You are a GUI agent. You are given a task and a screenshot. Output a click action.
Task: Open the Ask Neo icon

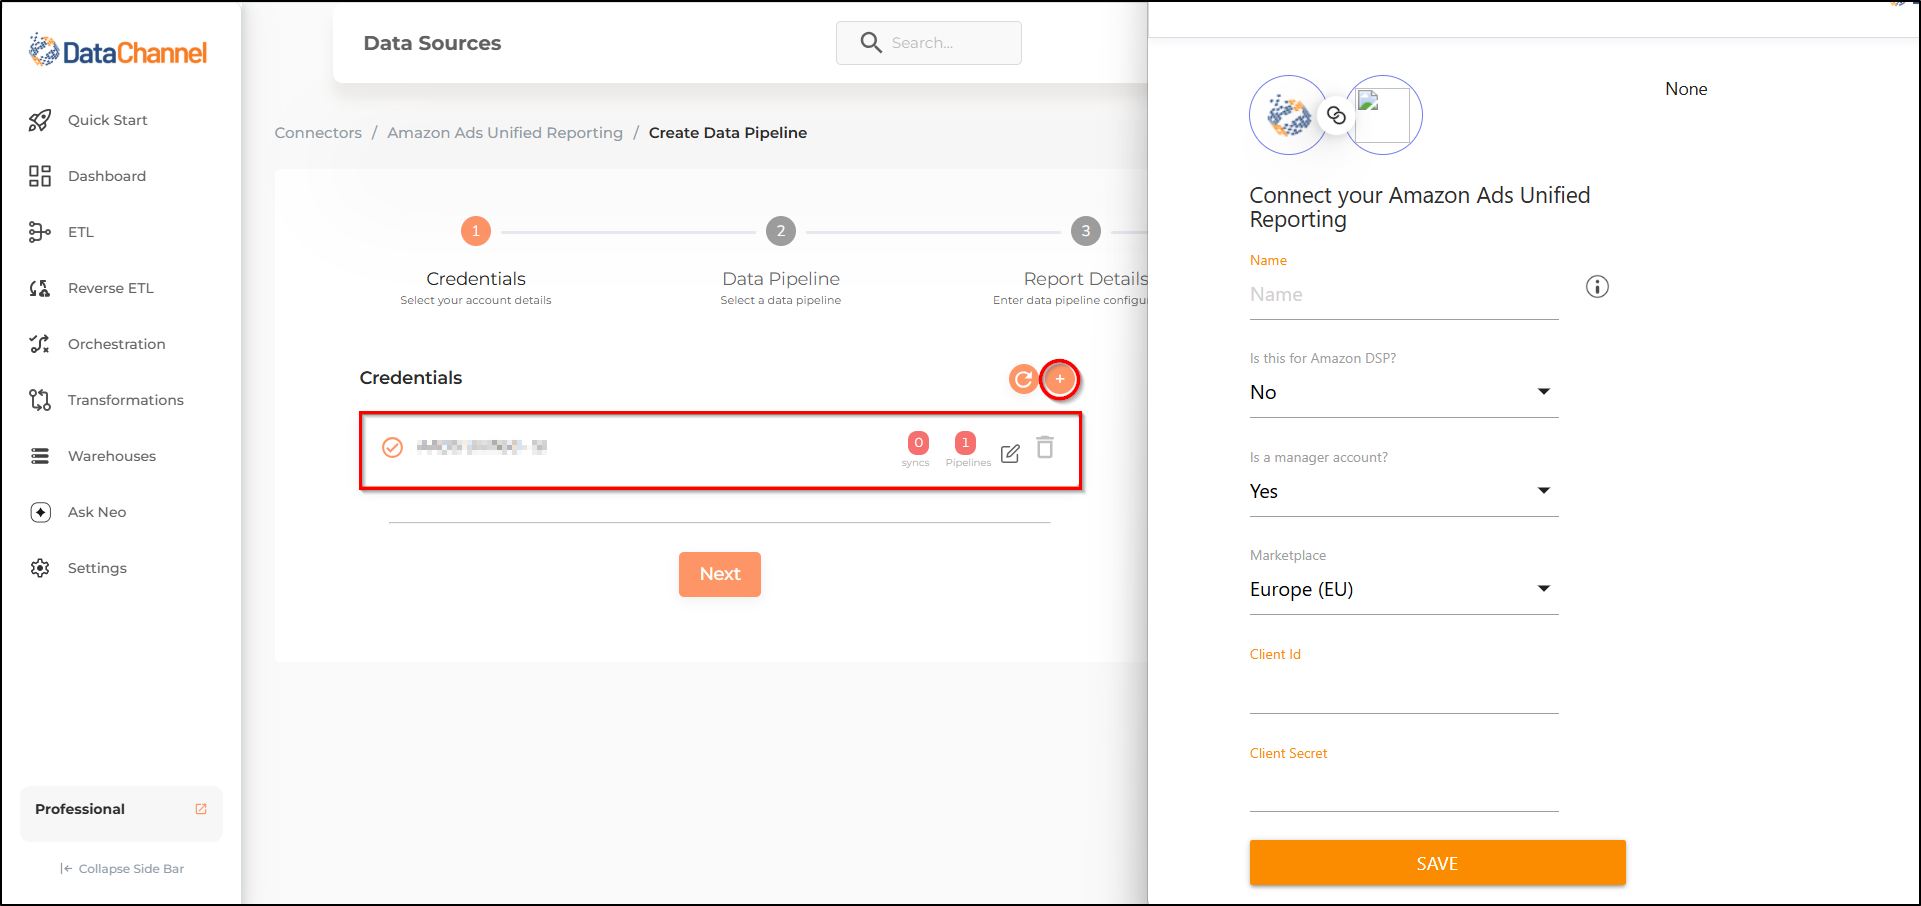(40, 512)
